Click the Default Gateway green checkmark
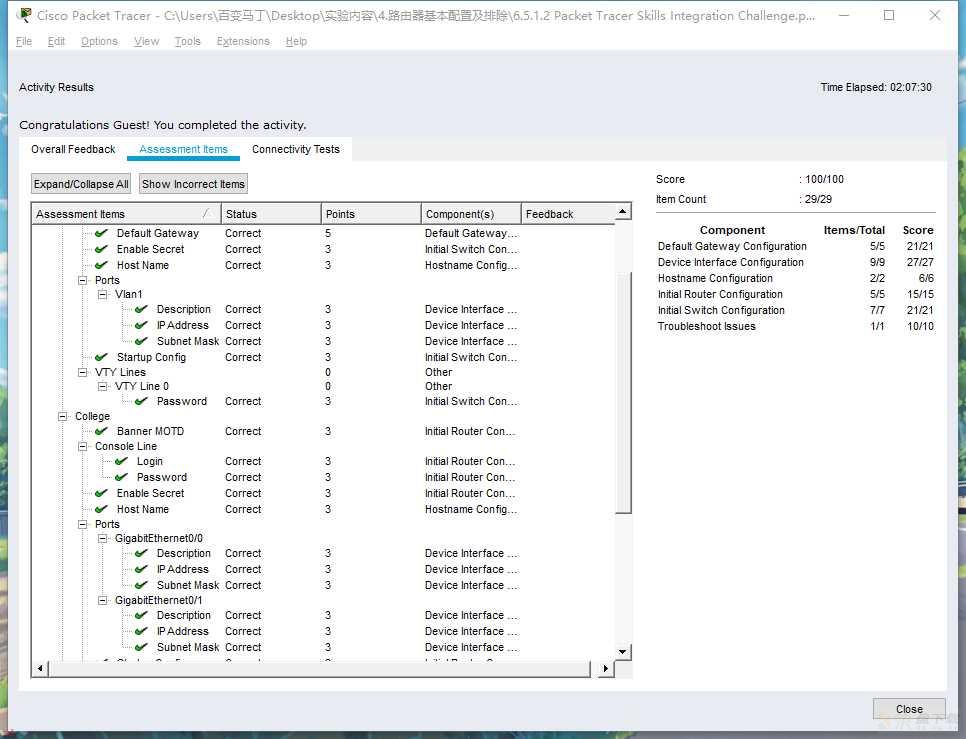The height and width of the screenshot is (739, 966). [x=102, y=233]
